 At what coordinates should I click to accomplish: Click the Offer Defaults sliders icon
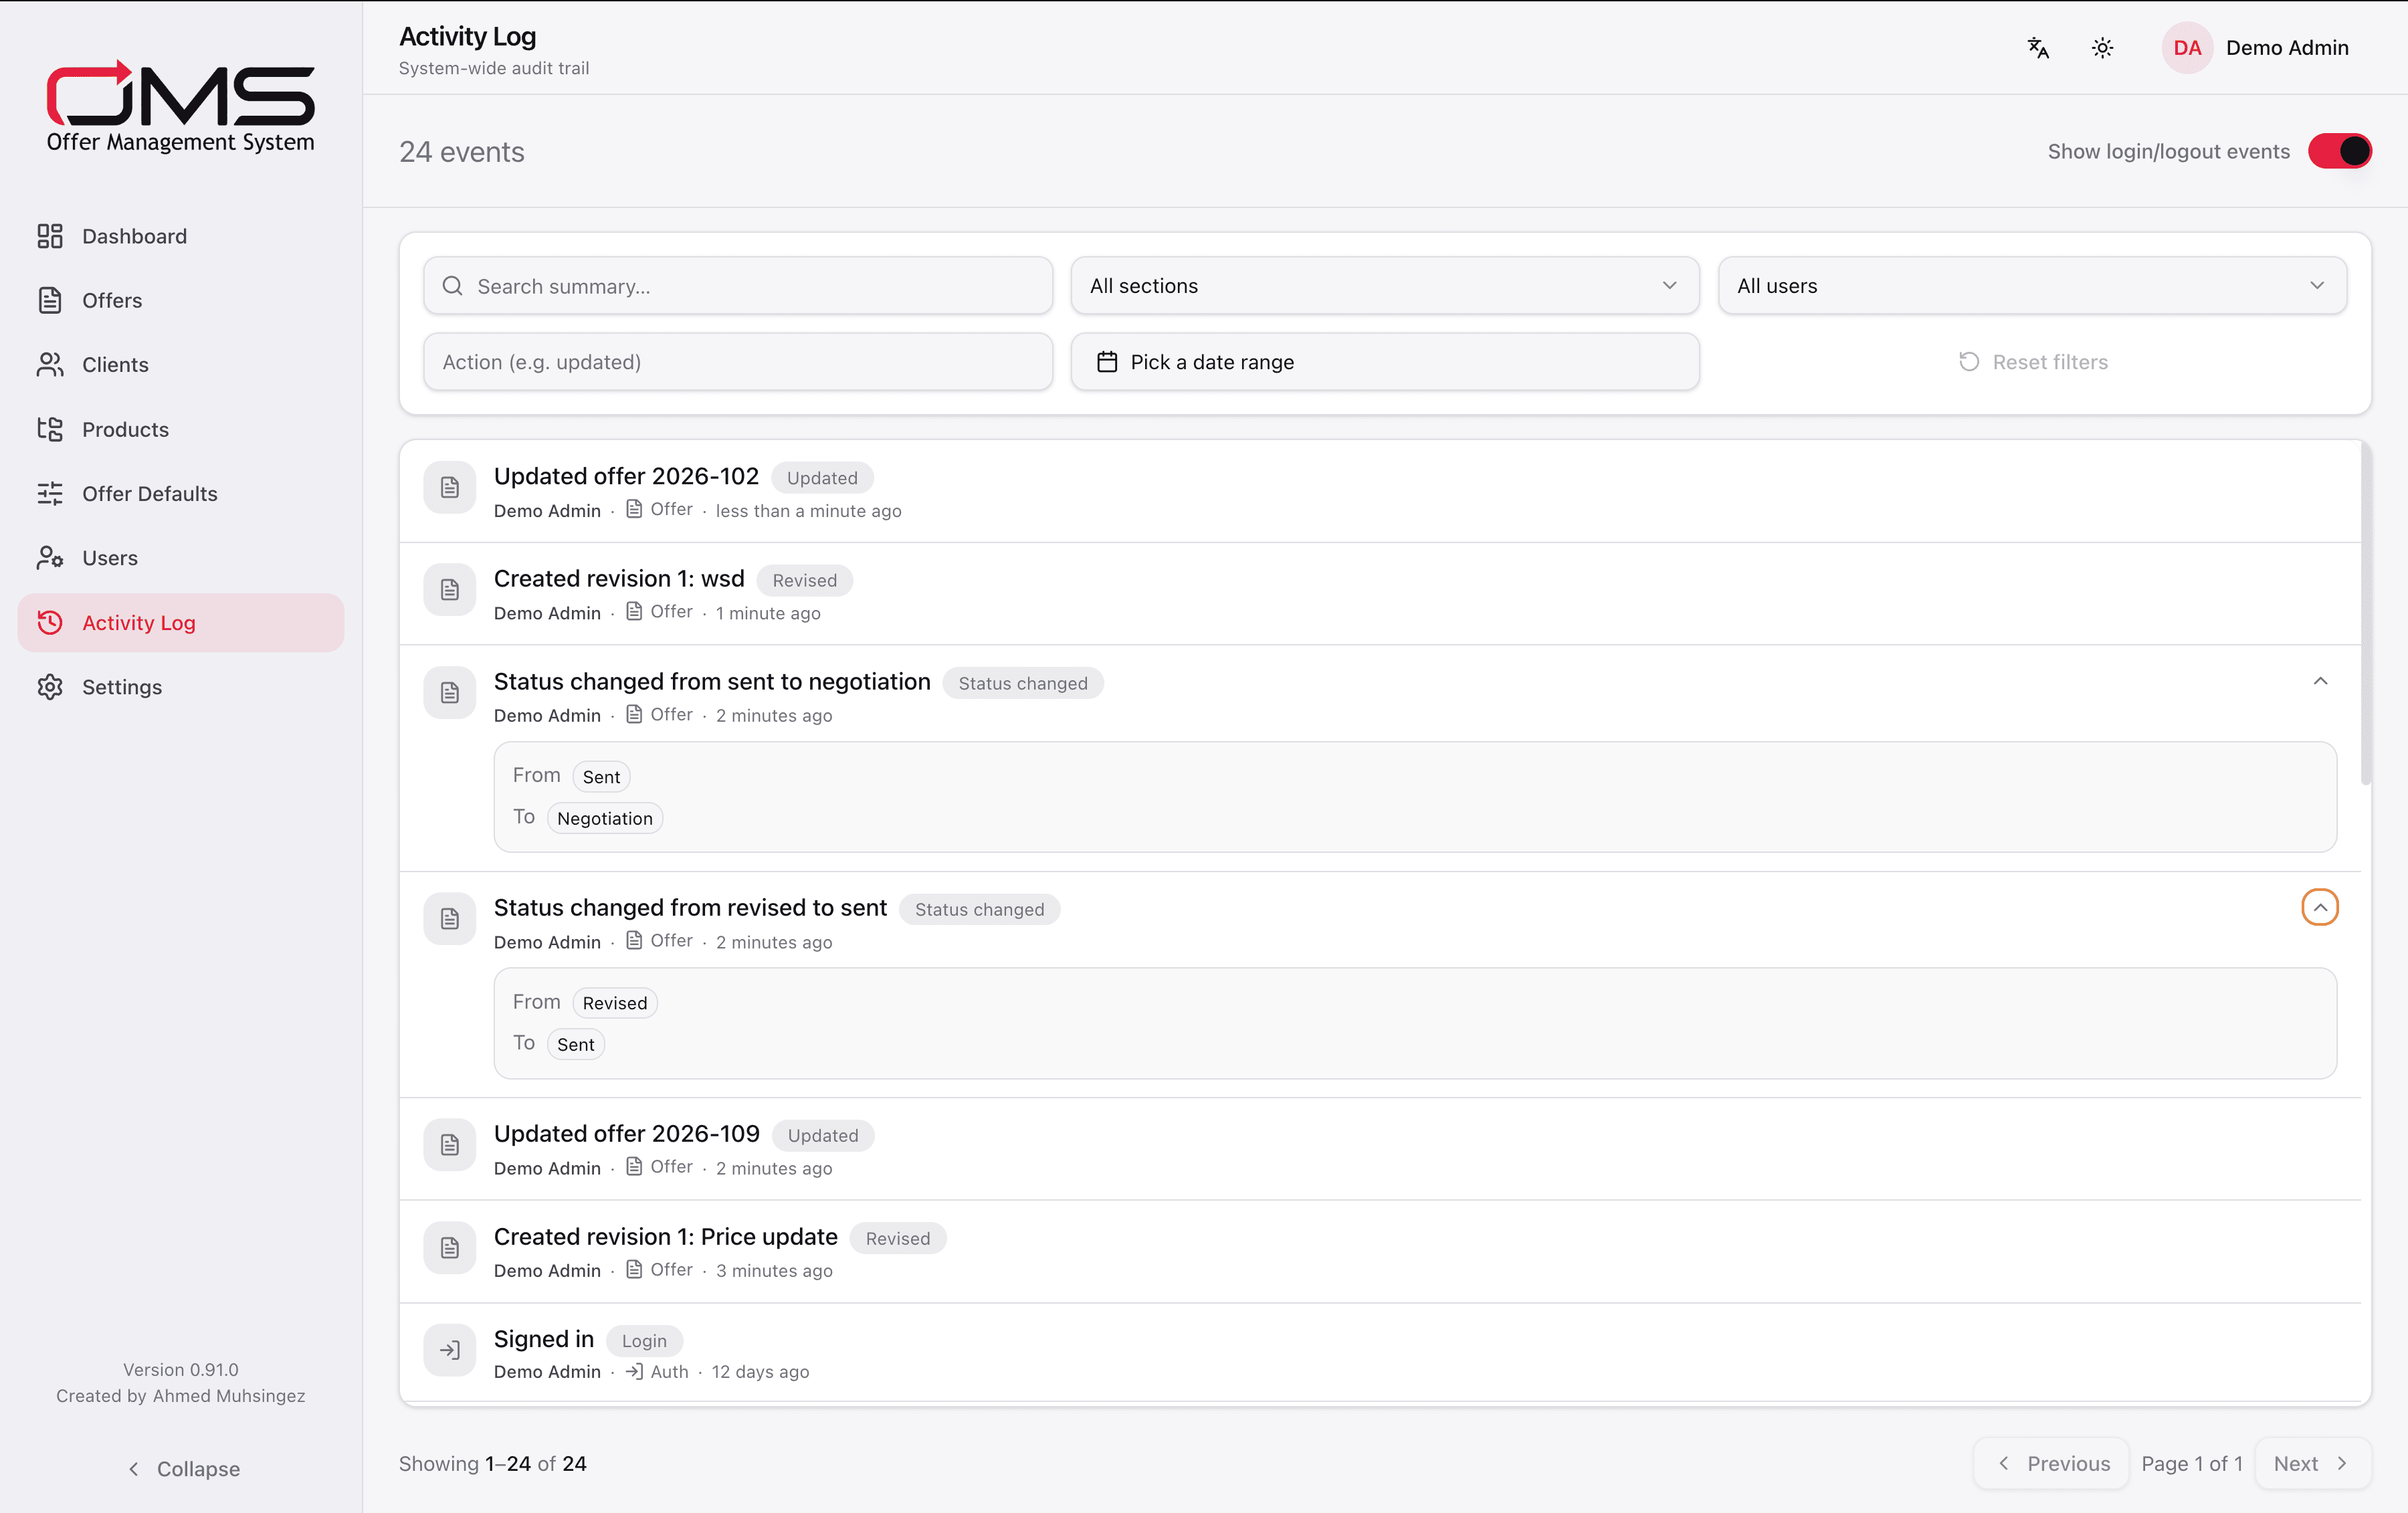click(x=50, y=494)
